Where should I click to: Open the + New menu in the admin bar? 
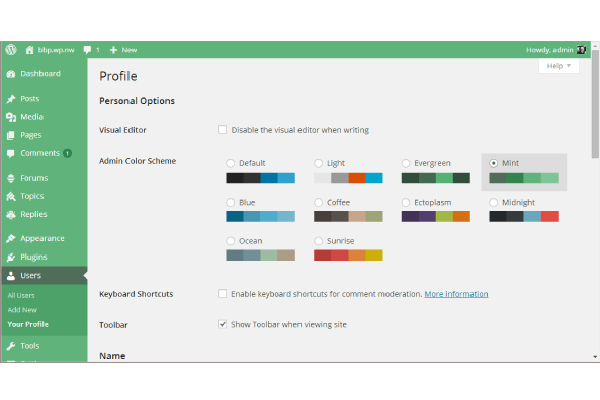click(123, 49)
